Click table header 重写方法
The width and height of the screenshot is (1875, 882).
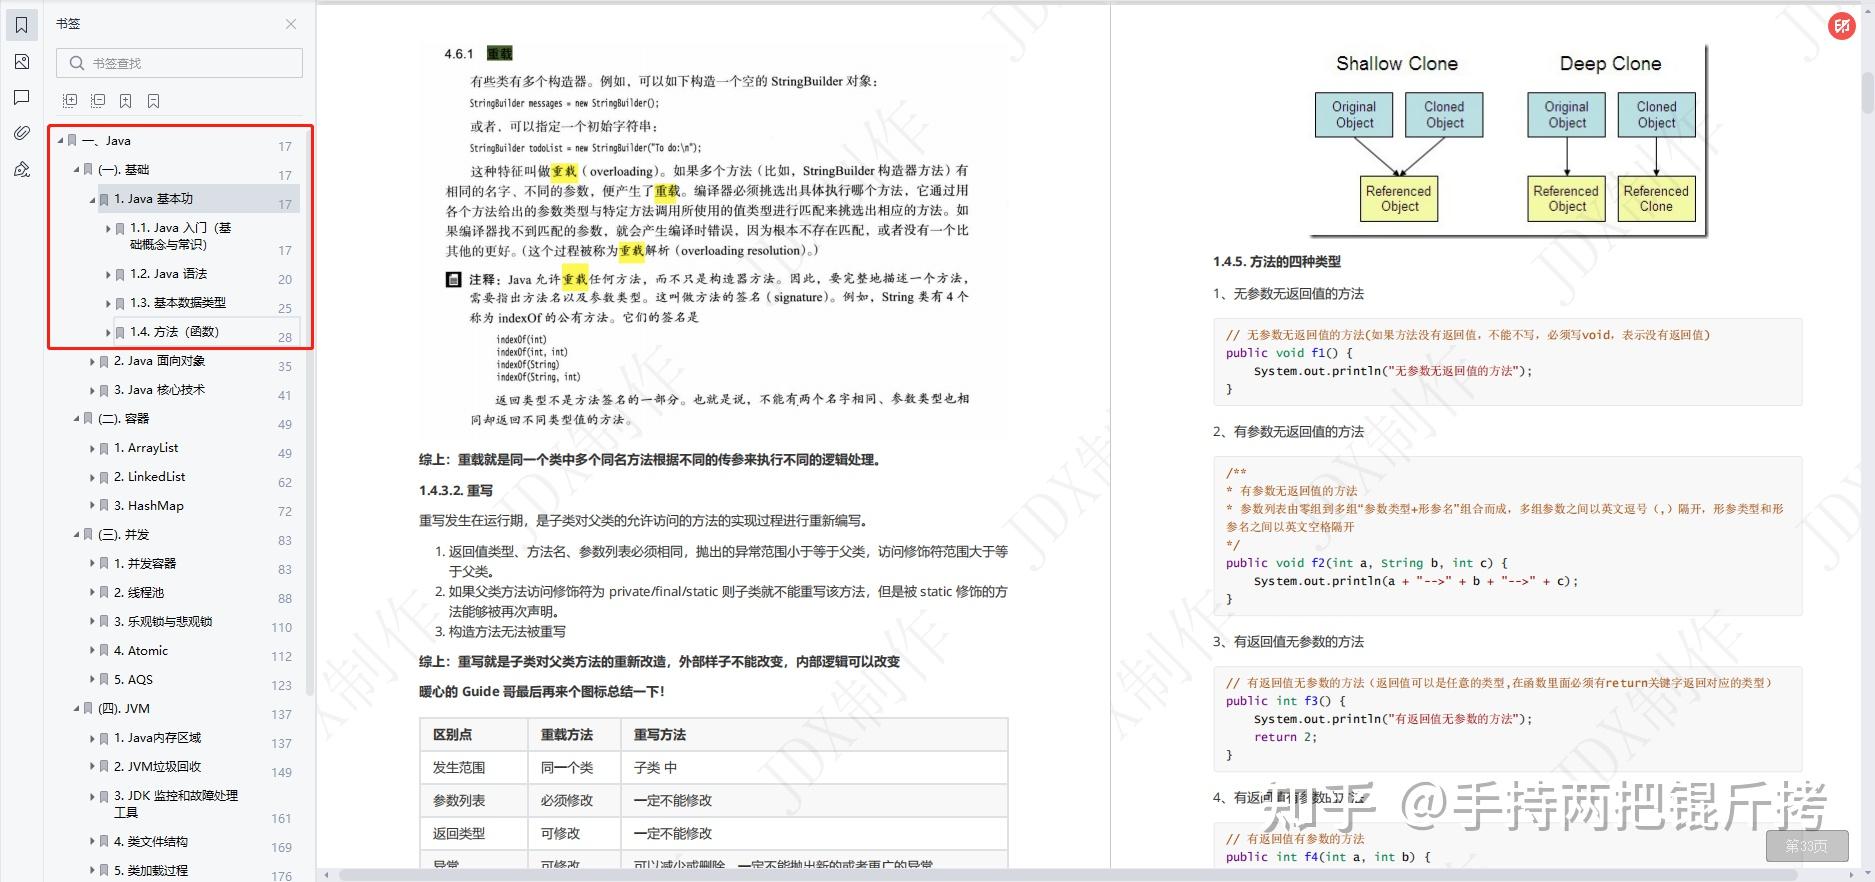[660, 735]
